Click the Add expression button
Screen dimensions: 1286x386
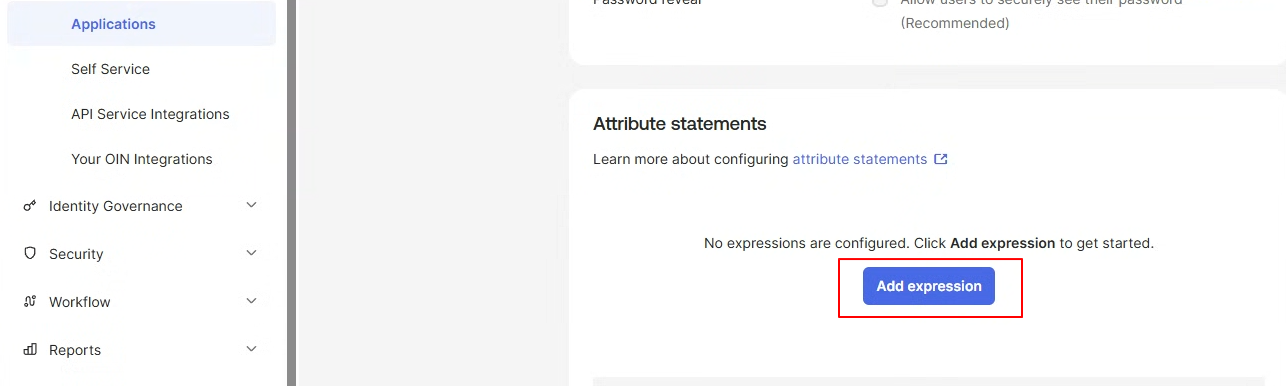[929, 286]
